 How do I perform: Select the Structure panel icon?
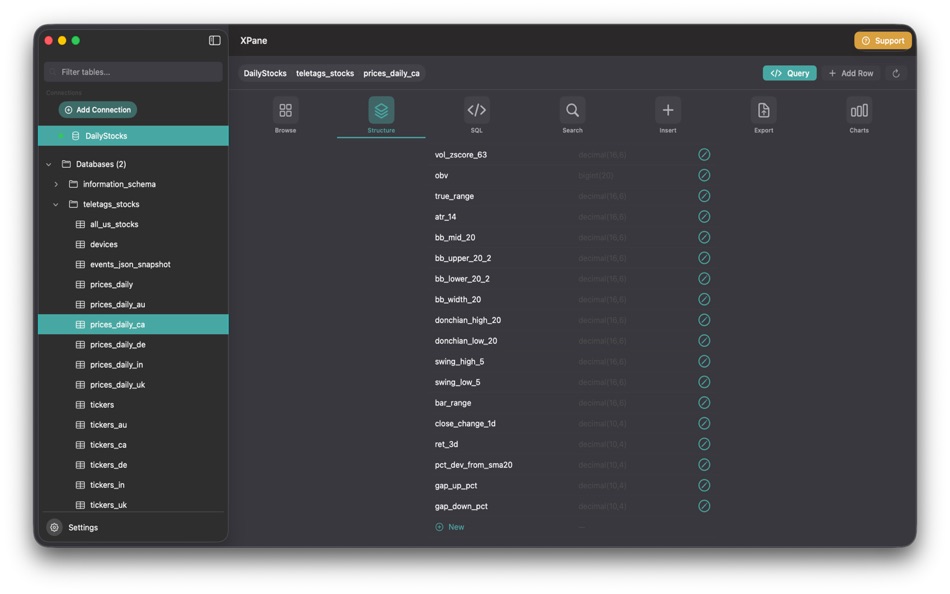[380, 112]
